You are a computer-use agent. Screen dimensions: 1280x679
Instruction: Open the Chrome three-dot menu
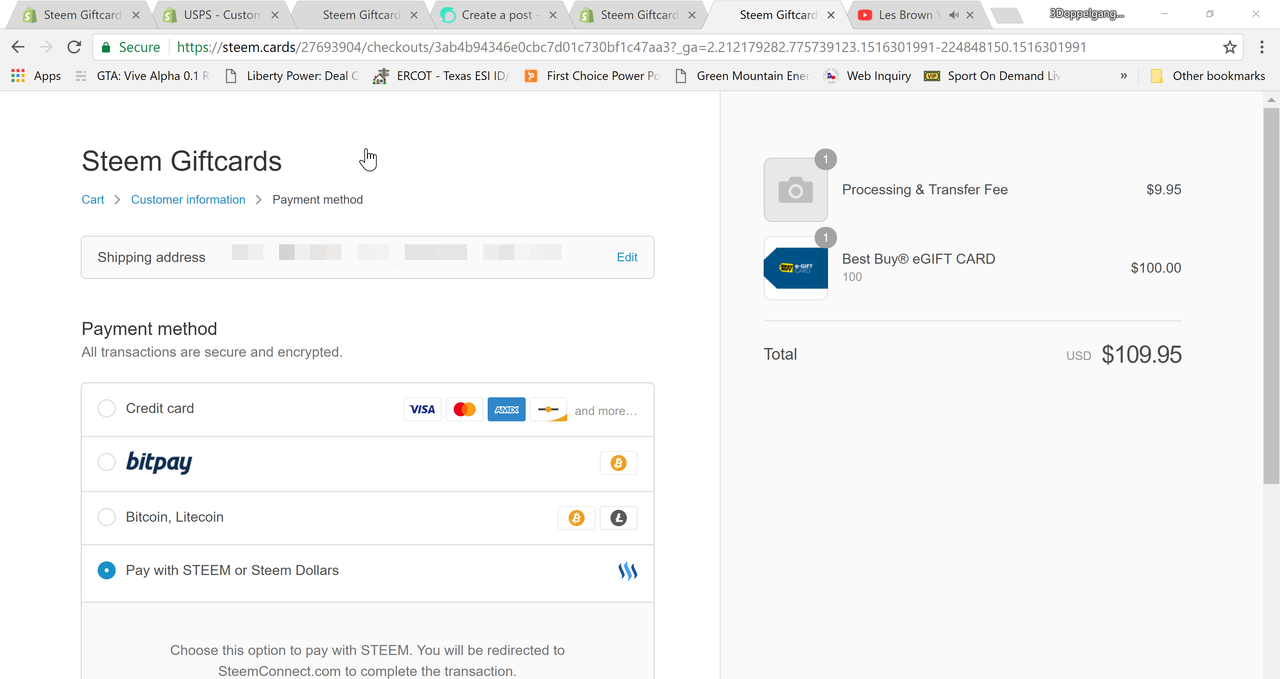coord(1263,47)
